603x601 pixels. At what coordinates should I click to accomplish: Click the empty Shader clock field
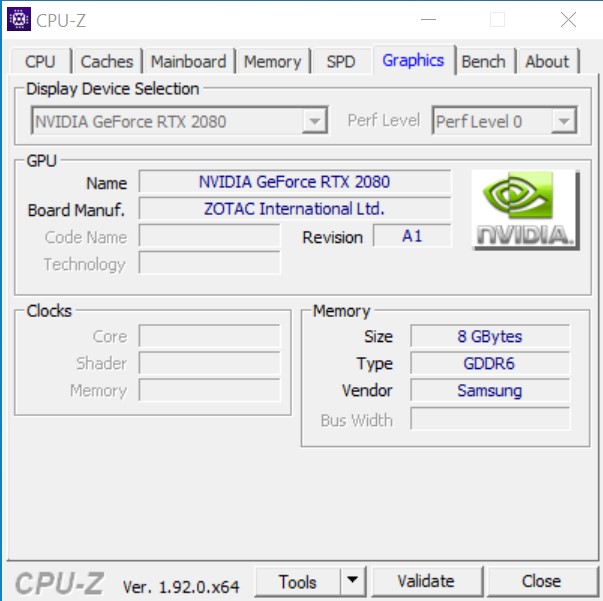210,363
